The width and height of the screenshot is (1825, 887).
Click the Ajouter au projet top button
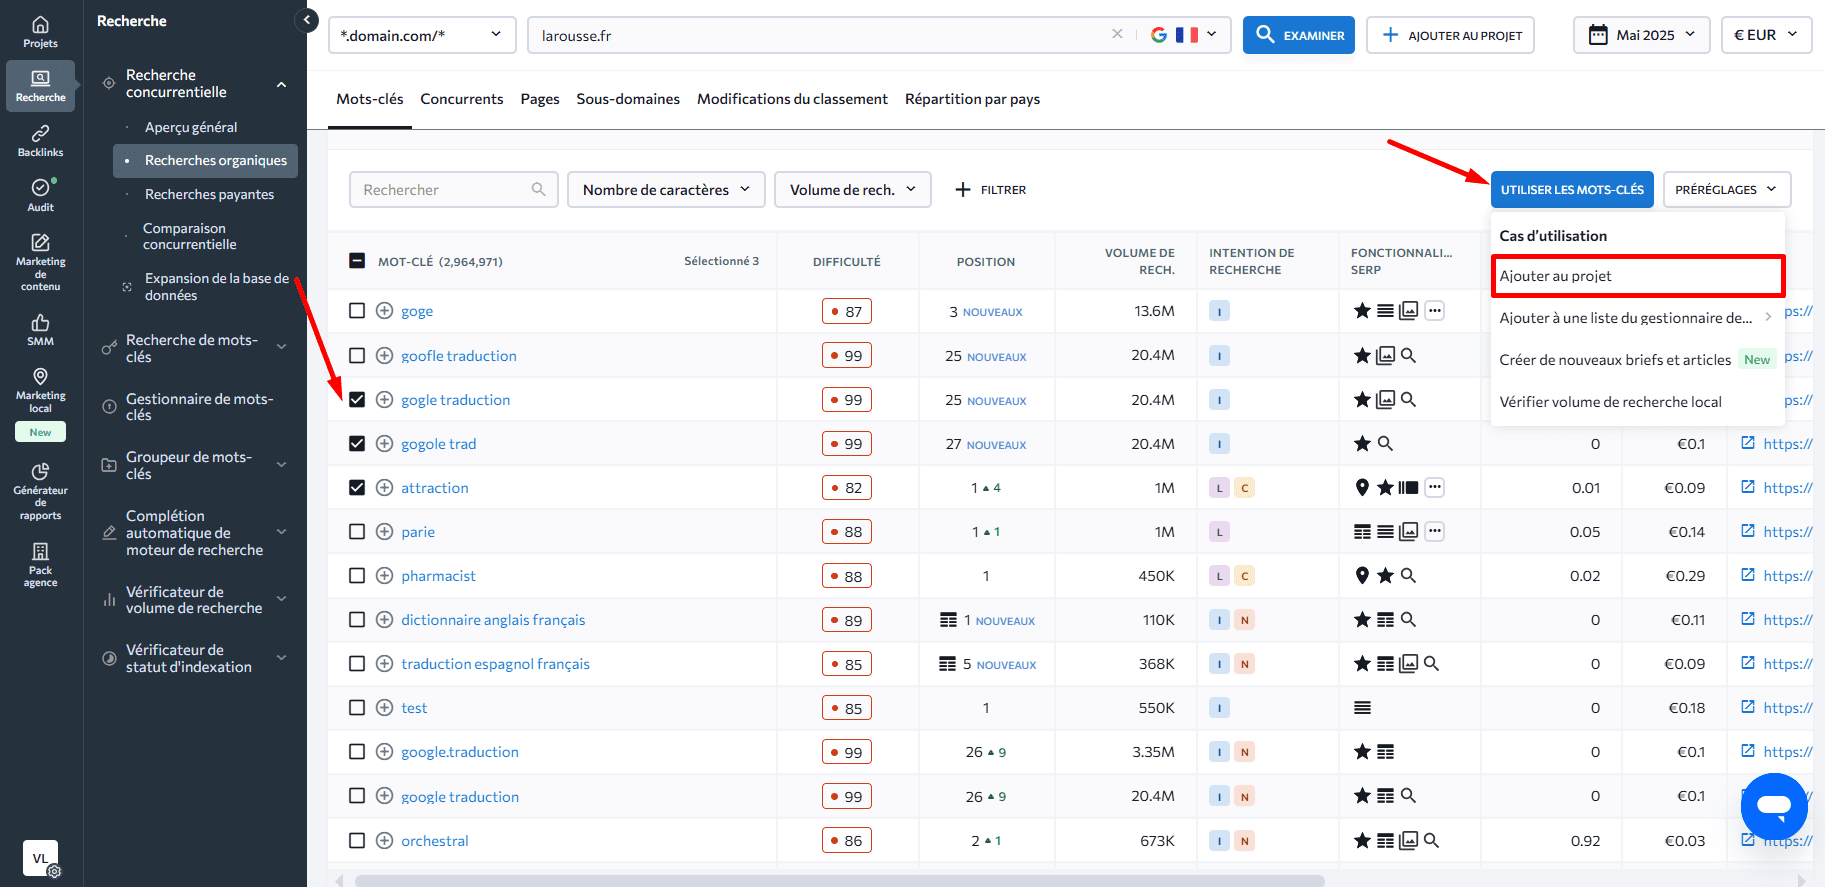pos(1450,35)
